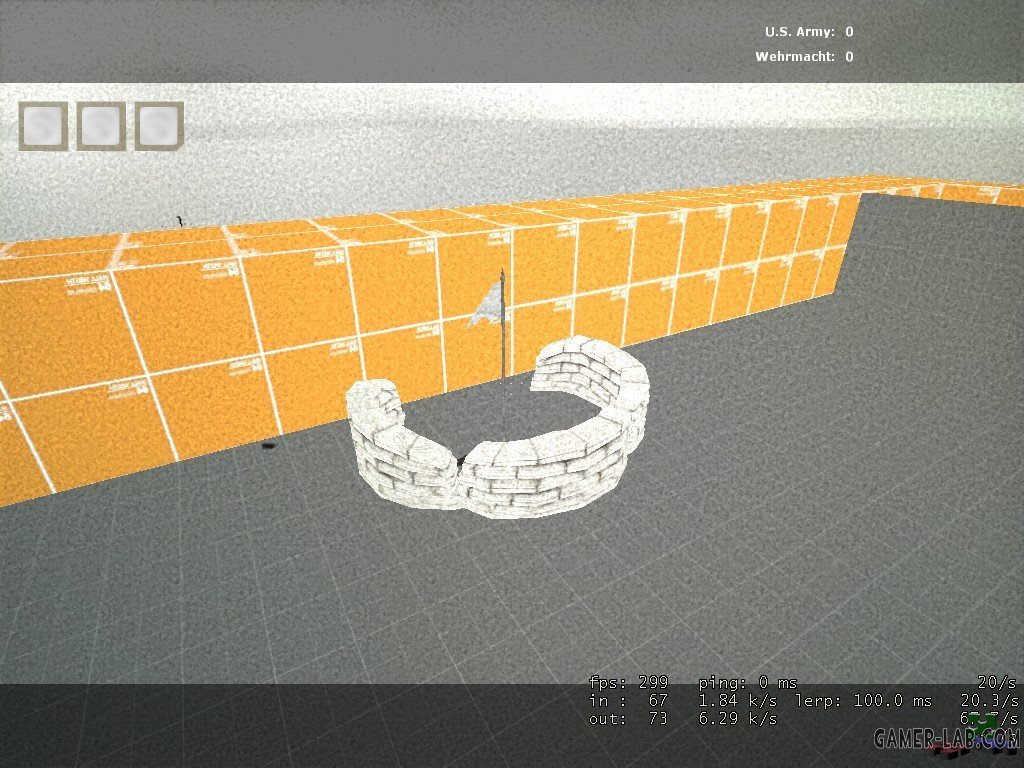Click the ping: 0 ms readout
Viewport: 1024px width, 768px height.
(748, 682)
